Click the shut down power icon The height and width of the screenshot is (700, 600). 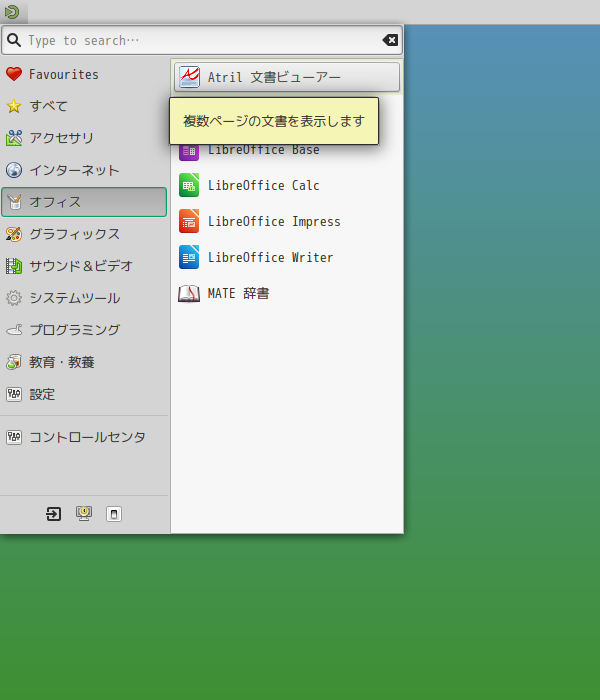[114, 514]
